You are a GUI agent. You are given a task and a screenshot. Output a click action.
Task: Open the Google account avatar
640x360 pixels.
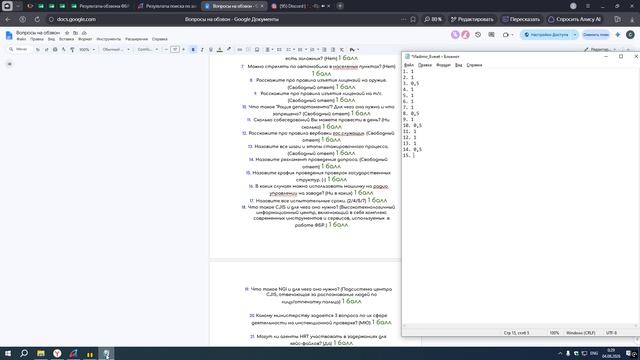630,35
